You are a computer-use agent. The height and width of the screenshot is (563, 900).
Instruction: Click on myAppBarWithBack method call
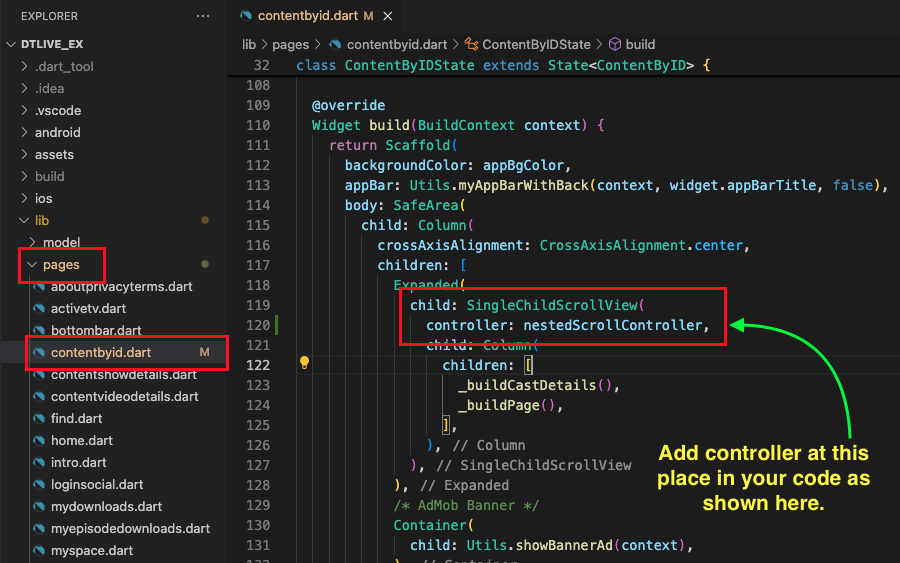coord(523,185)
